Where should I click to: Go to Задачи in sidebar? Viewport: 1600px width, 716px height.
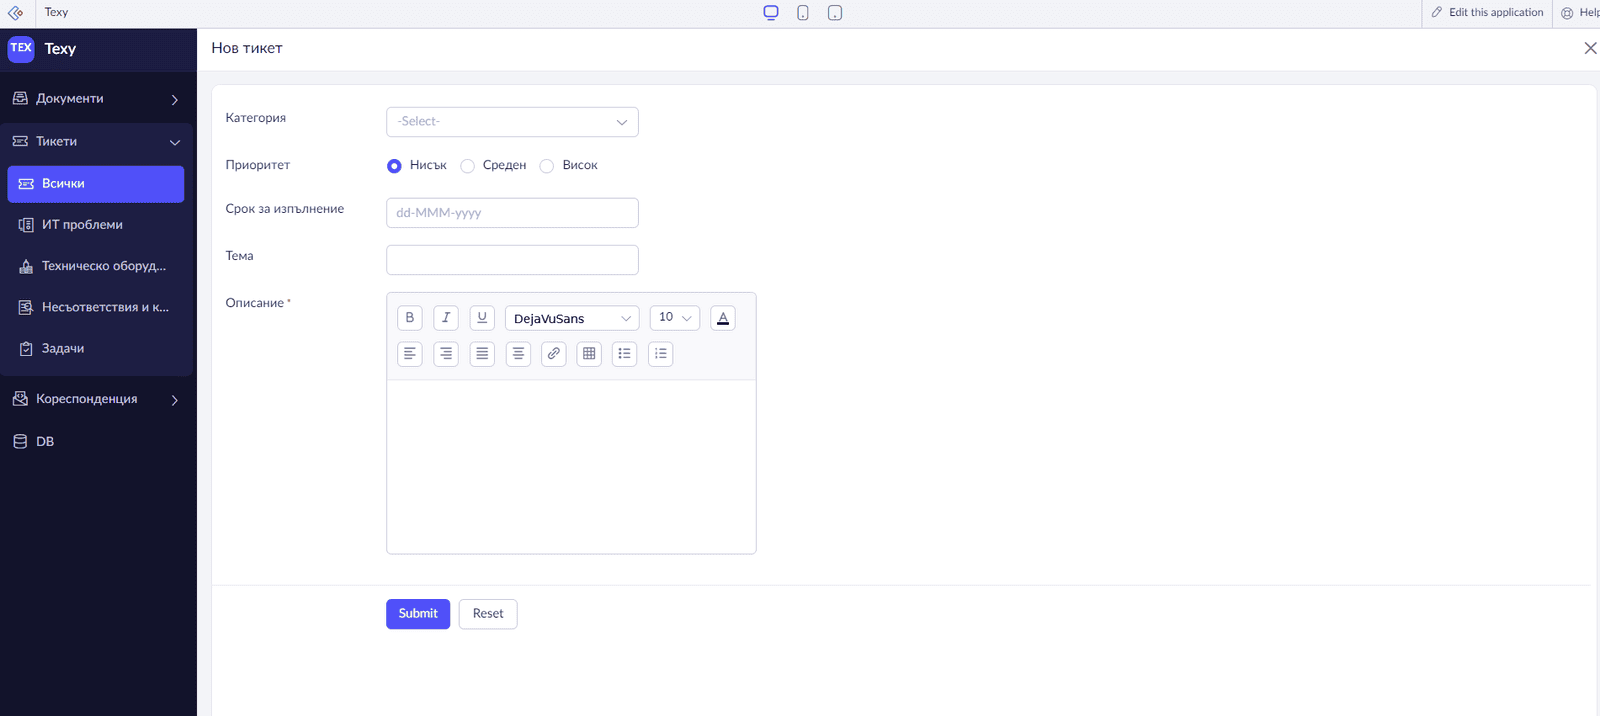click(96, 349)
